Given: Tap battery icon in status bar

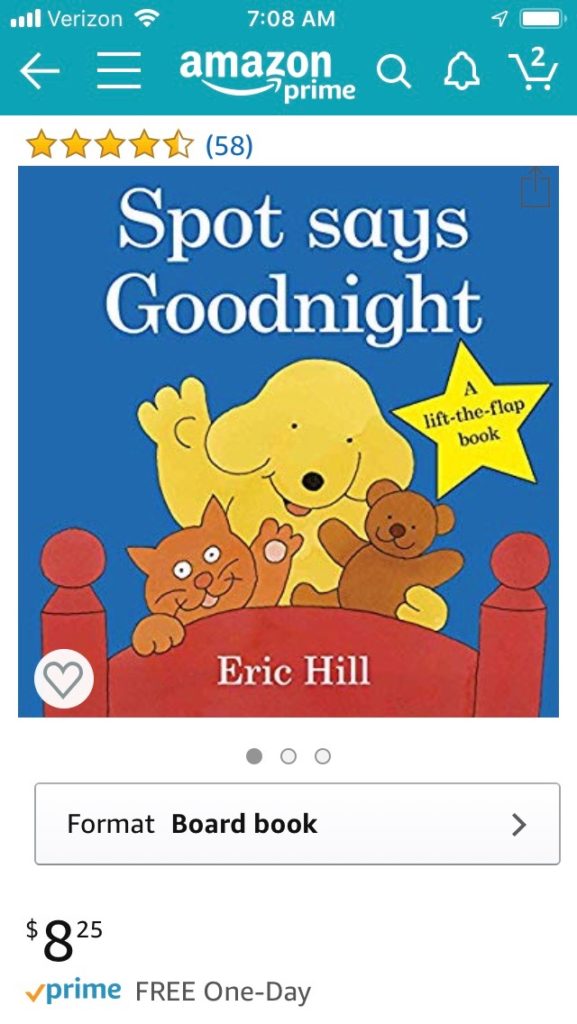Looking at the screenshot, I should (541, 19).
